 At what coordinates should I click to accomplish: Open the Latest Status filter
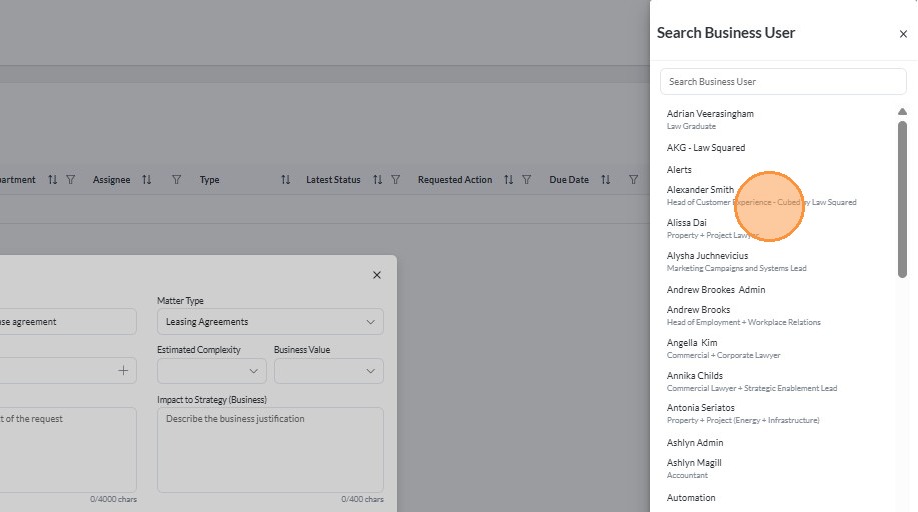pyautogui.click(x=395, y=180)
